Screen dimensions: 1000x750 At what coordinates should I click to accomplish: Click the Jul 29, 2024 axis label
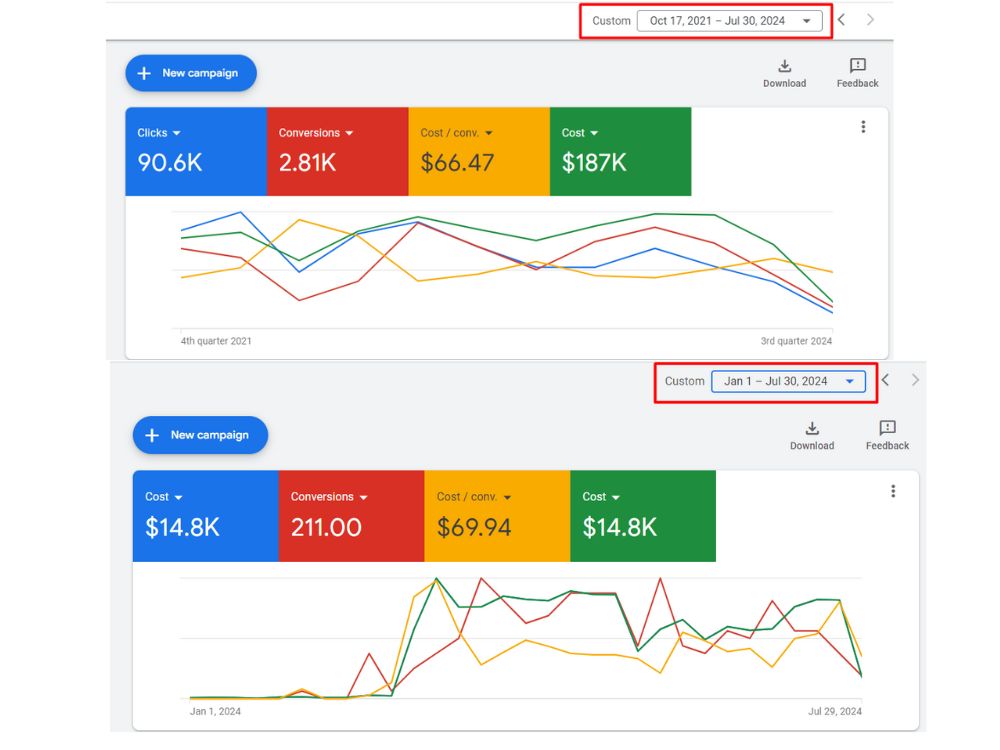[835, 711]
